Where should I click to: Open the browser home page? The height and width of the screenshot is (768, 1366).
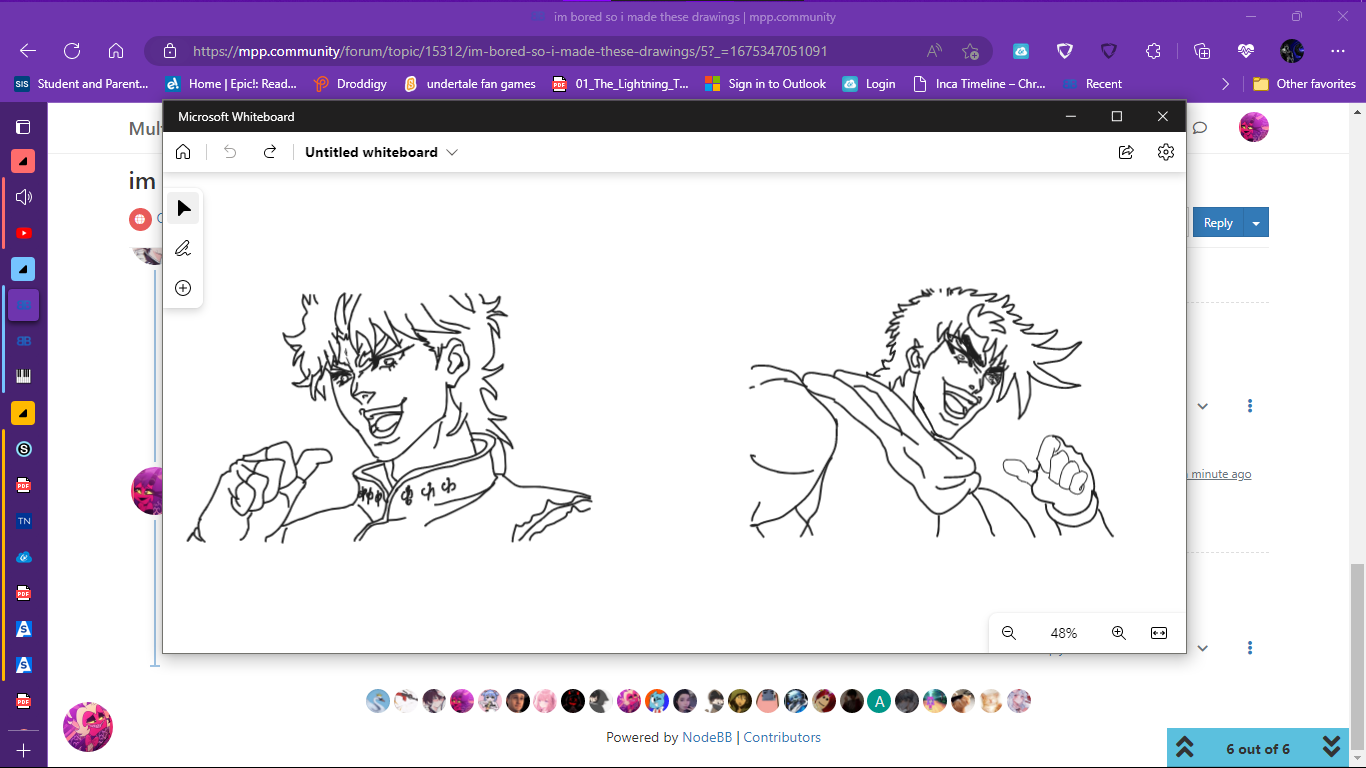pos(116,51)
